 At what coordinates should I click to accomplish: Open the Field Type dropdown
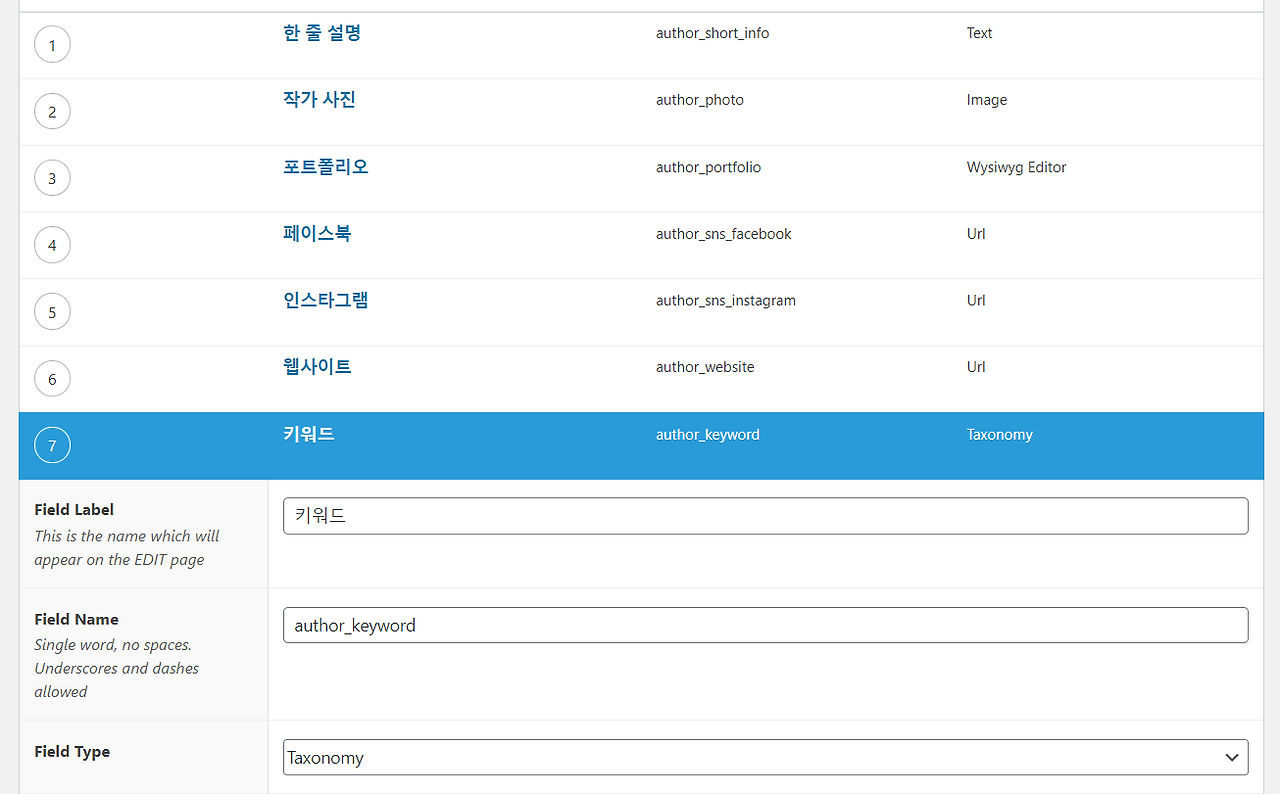[766, 757]
